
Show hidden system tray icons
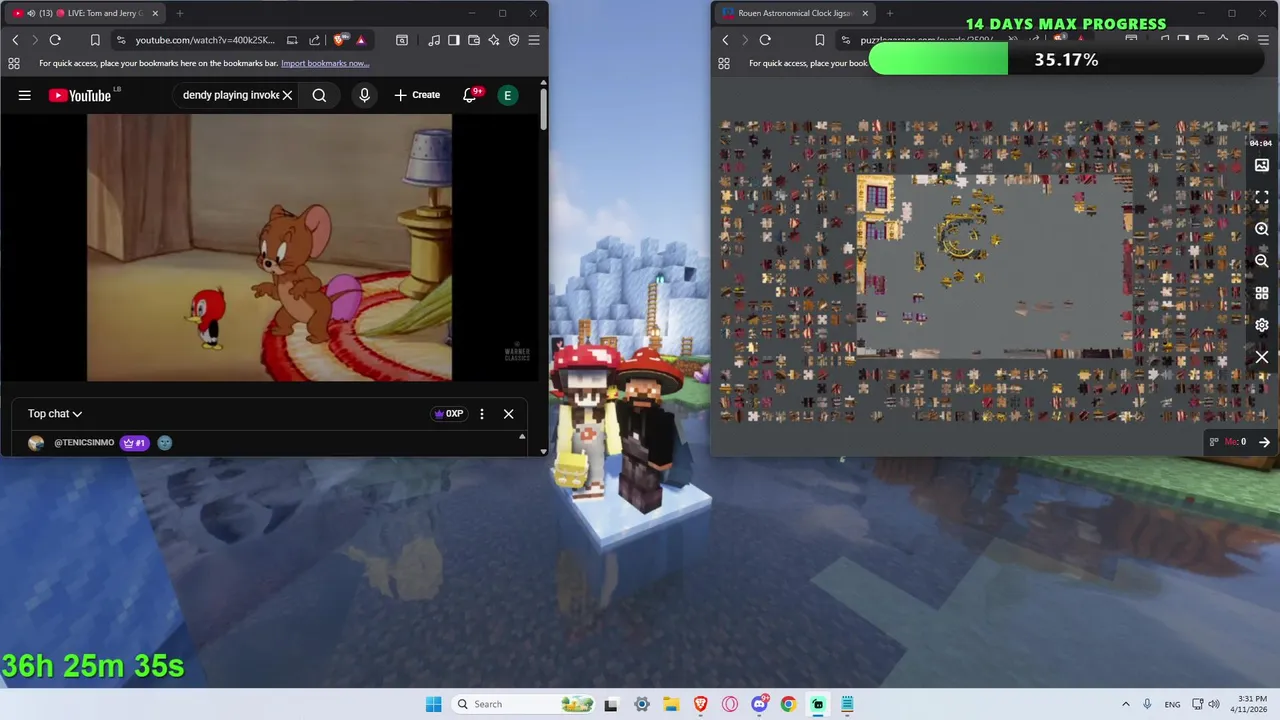1125,704
